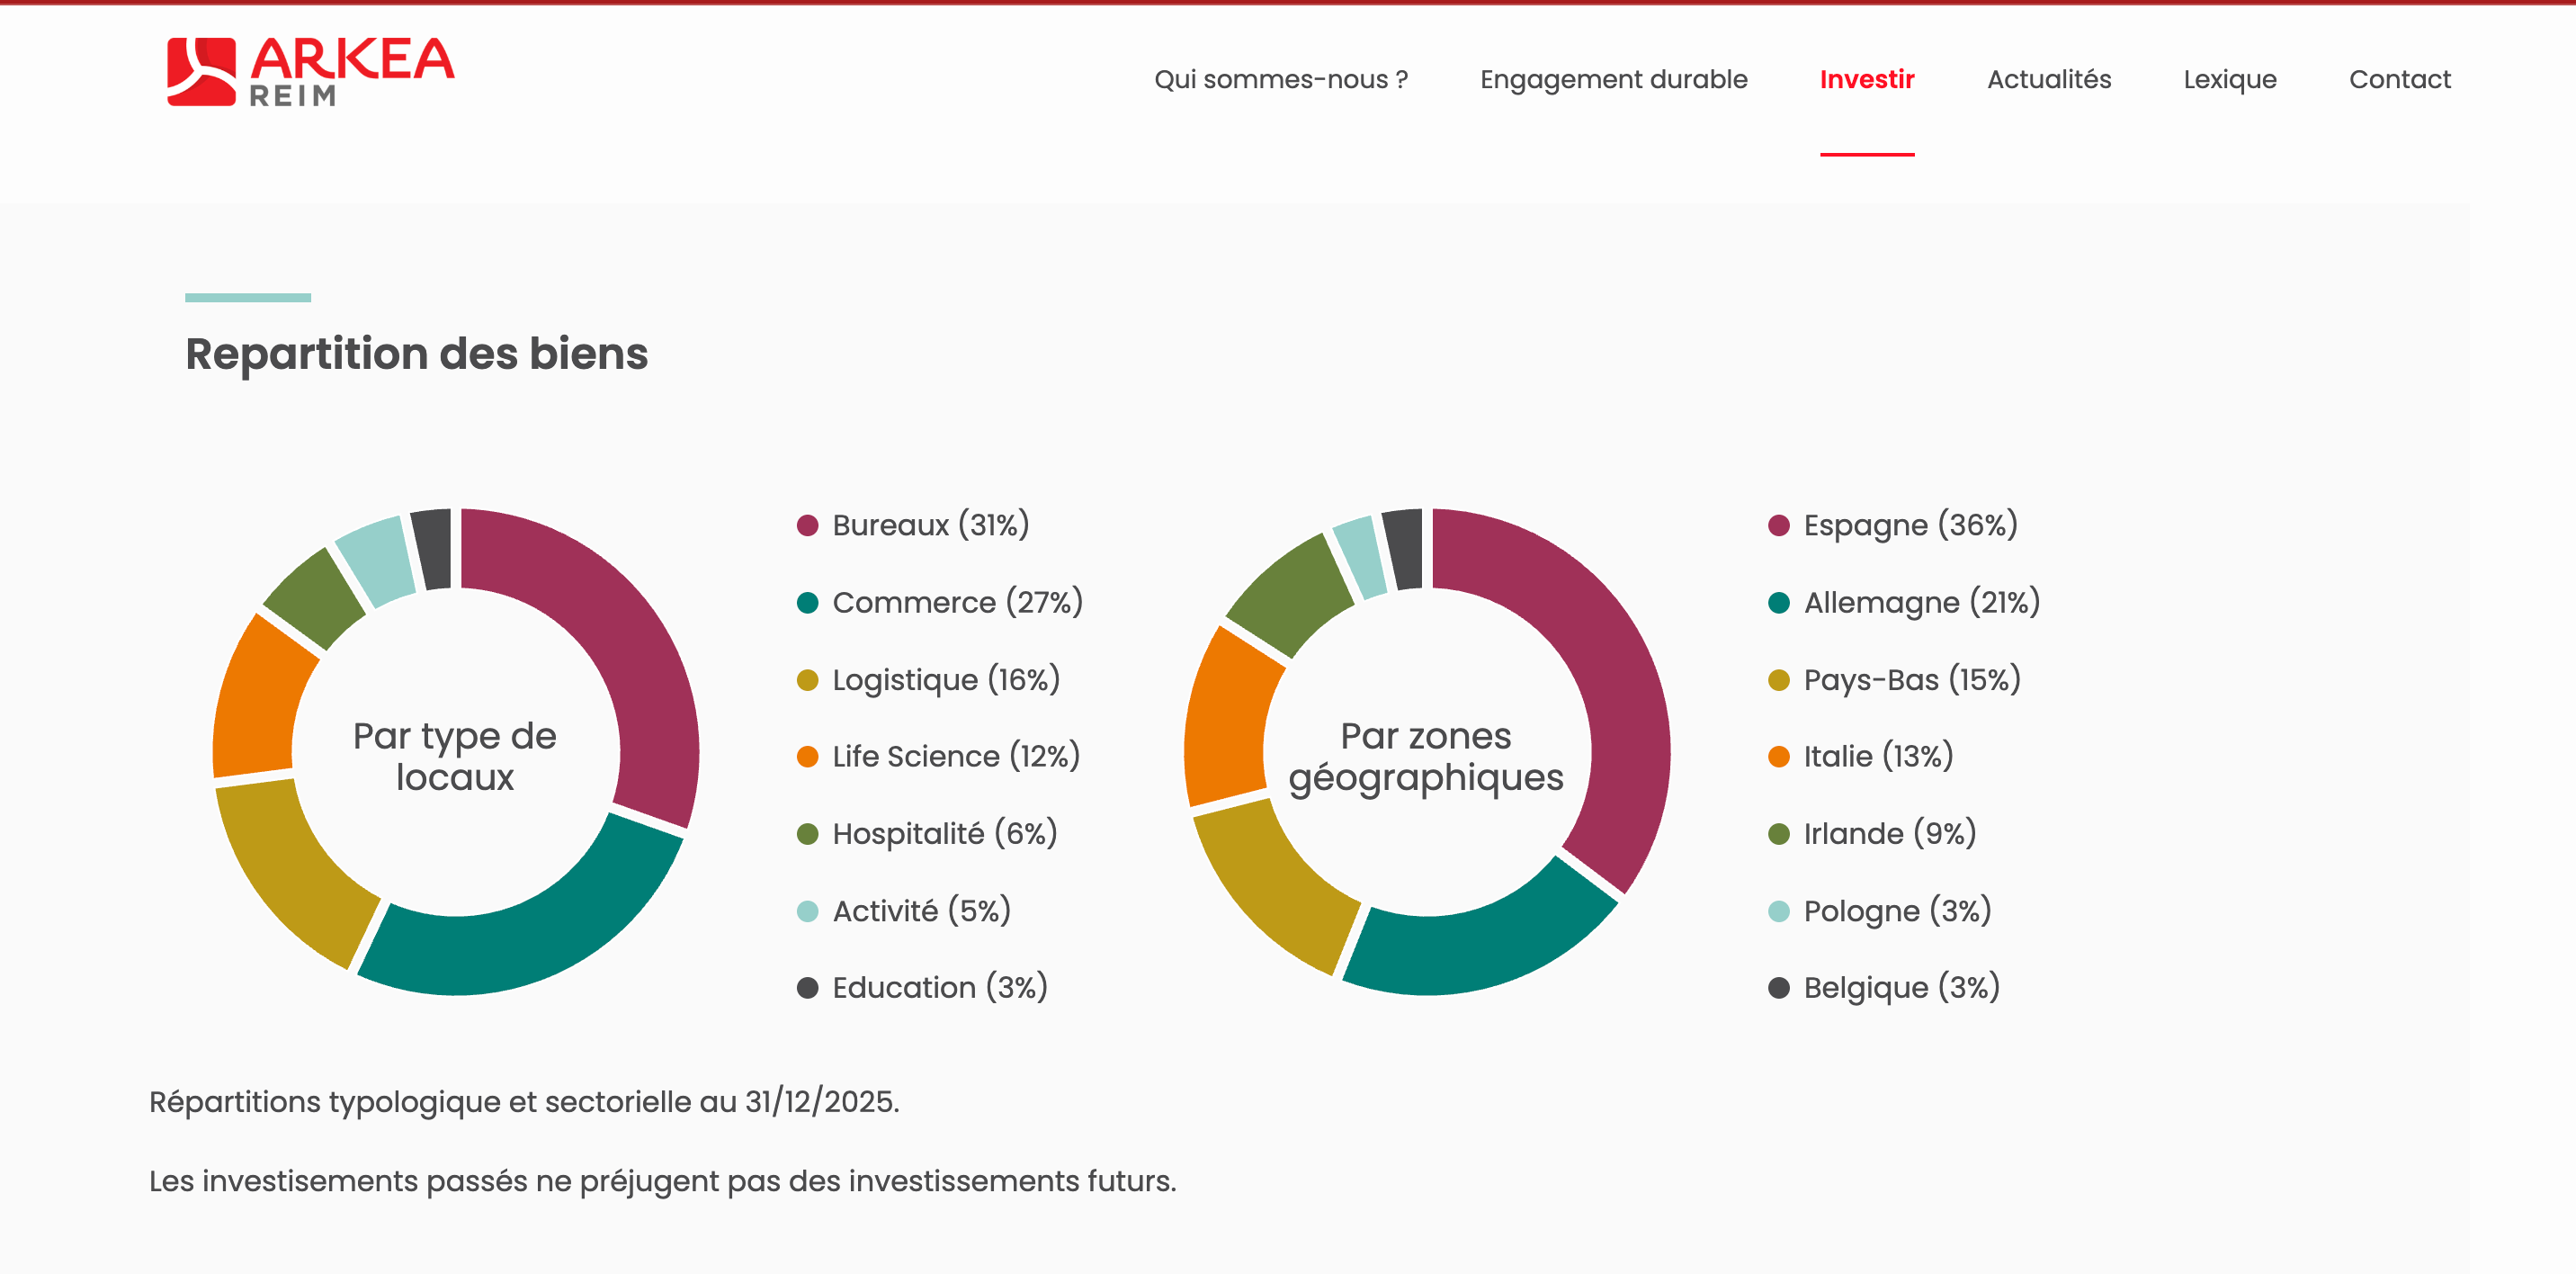Click the Pologne light blue legend dot

pos(1778,911)
